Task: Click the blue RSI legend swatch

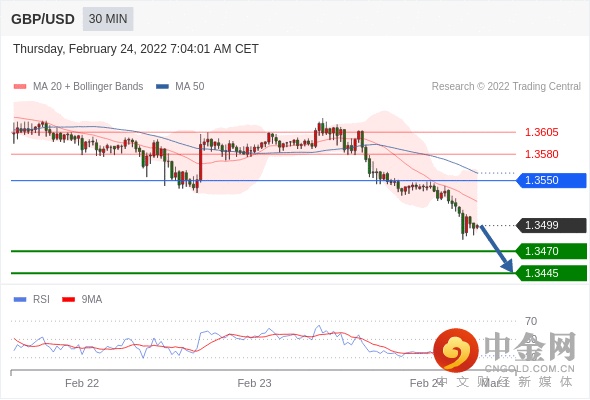Action: 20,300
